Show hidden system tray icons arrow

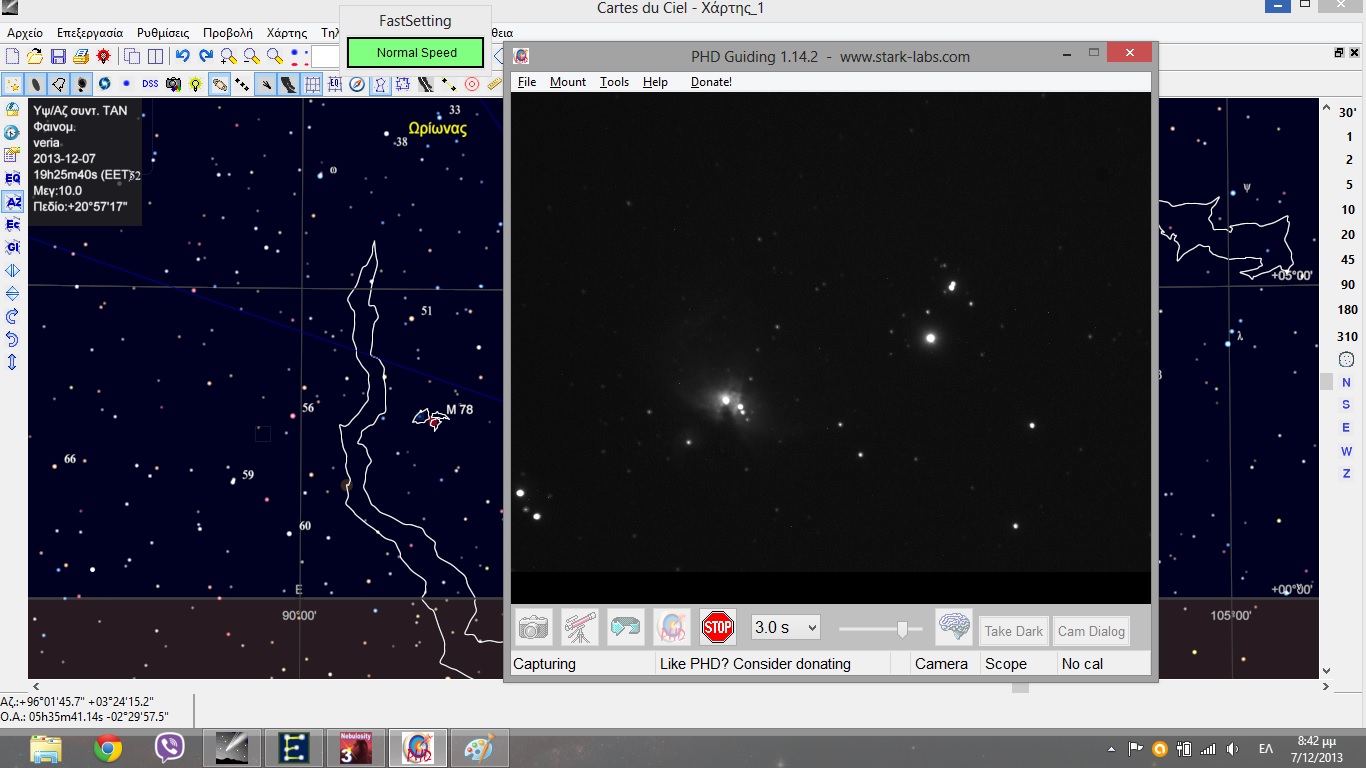click(x=1112, y=749)
